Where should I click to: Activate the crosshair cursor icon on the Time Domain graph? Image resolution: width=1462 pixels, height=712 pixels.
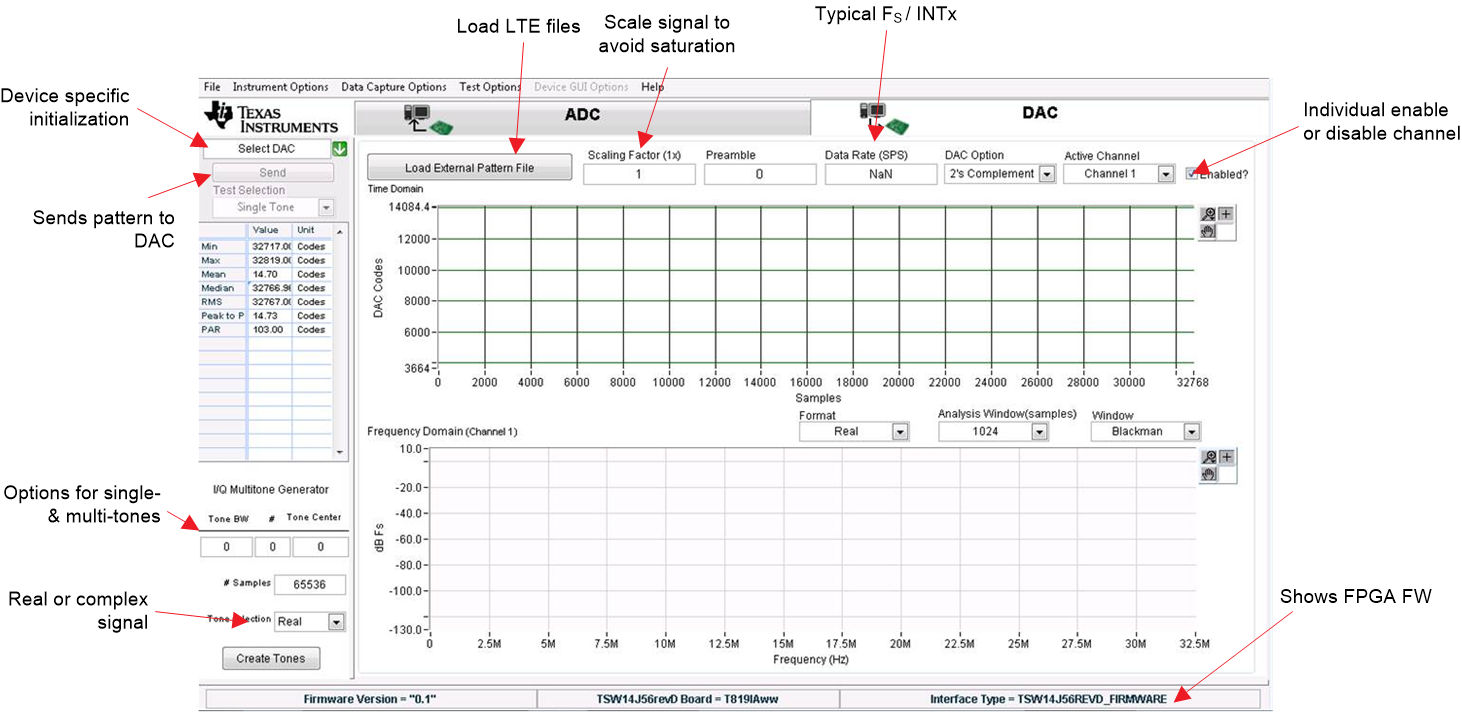click(1226, 213)
